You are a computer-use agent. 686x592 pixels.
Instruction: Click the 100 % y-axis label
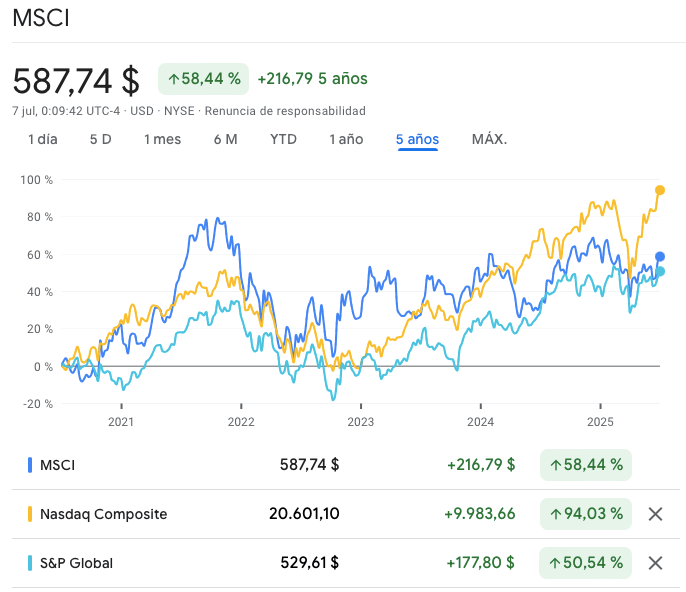pyautogui.click(x=36, y=180)
